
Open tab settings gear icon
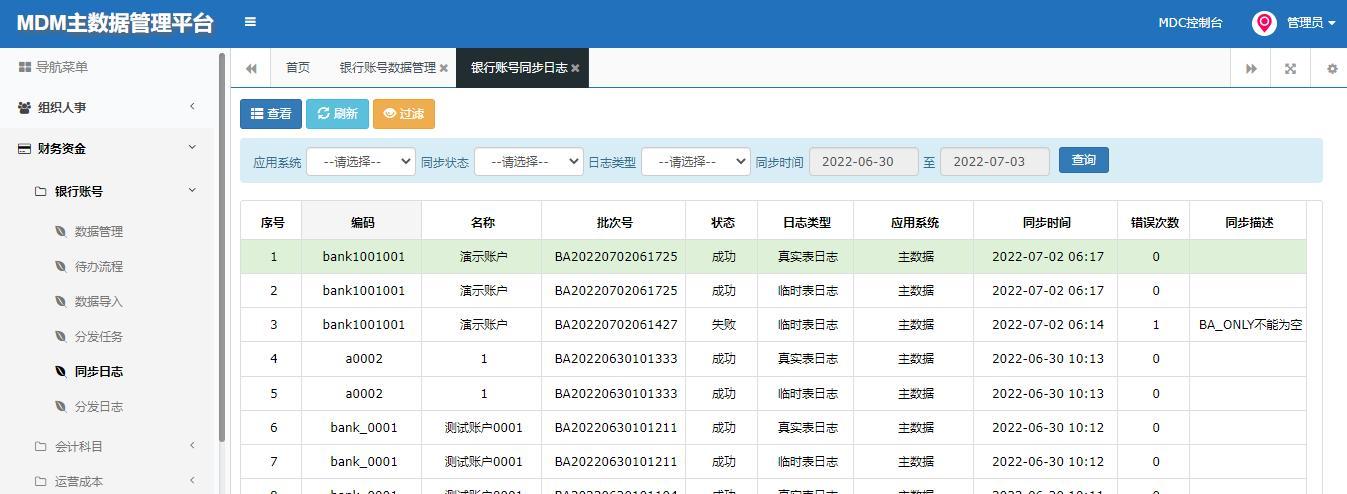tap(1332, 68)
